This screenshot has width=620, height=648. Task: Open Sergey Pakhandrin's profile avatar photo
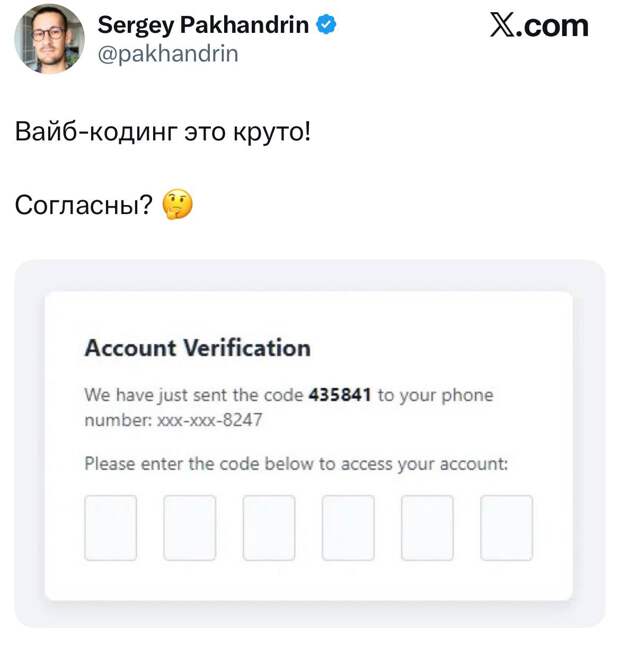point(50,39)
